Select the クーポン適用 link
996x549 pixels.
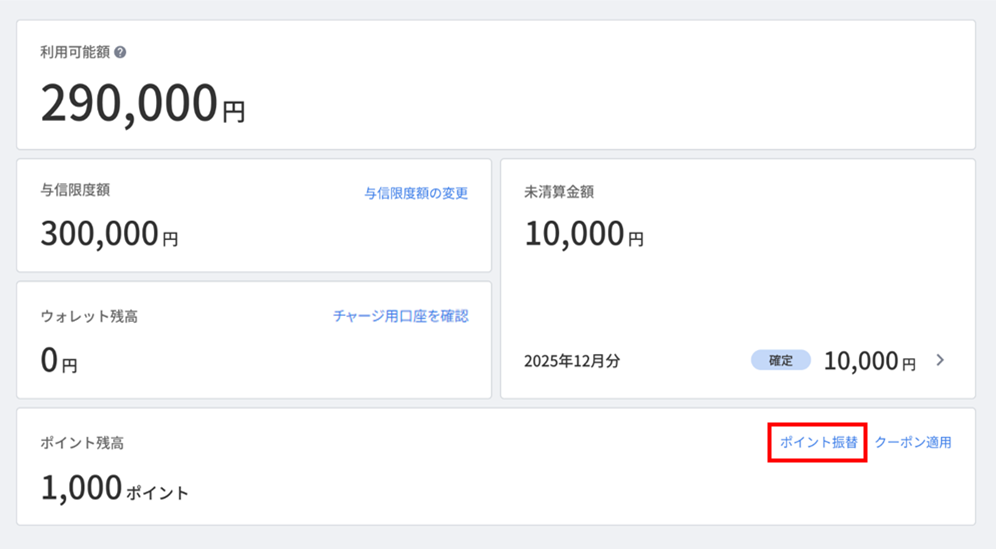(x=913, y=442)
